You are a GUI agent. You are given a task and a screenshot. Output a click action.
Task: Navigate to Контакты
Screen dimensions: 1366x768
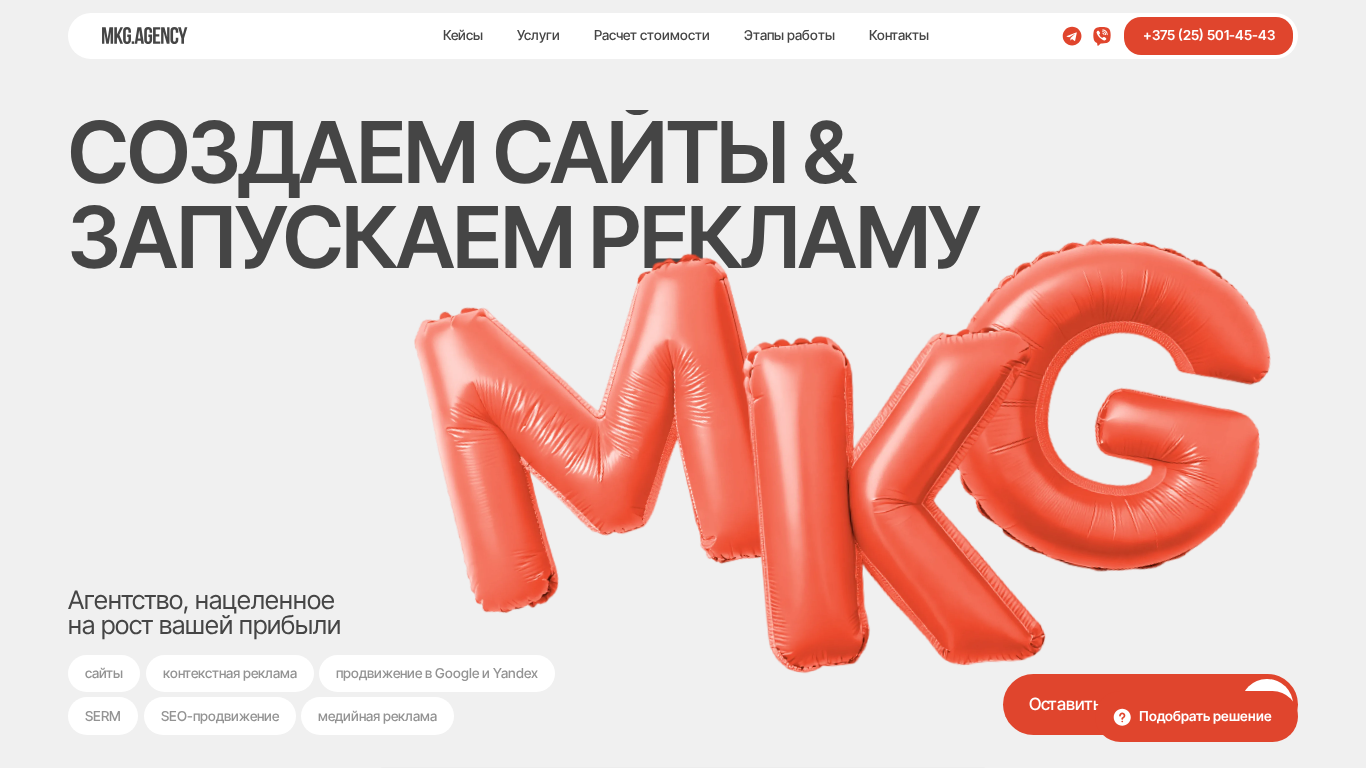[x=899, y=36]
